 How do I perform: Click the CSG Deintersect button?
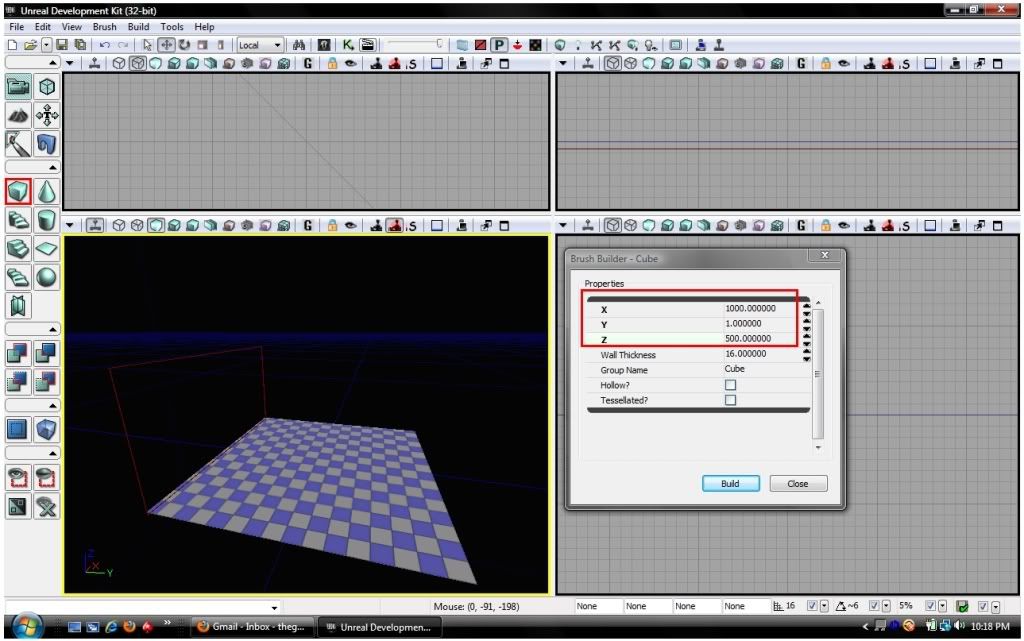[x=46, y=382]
